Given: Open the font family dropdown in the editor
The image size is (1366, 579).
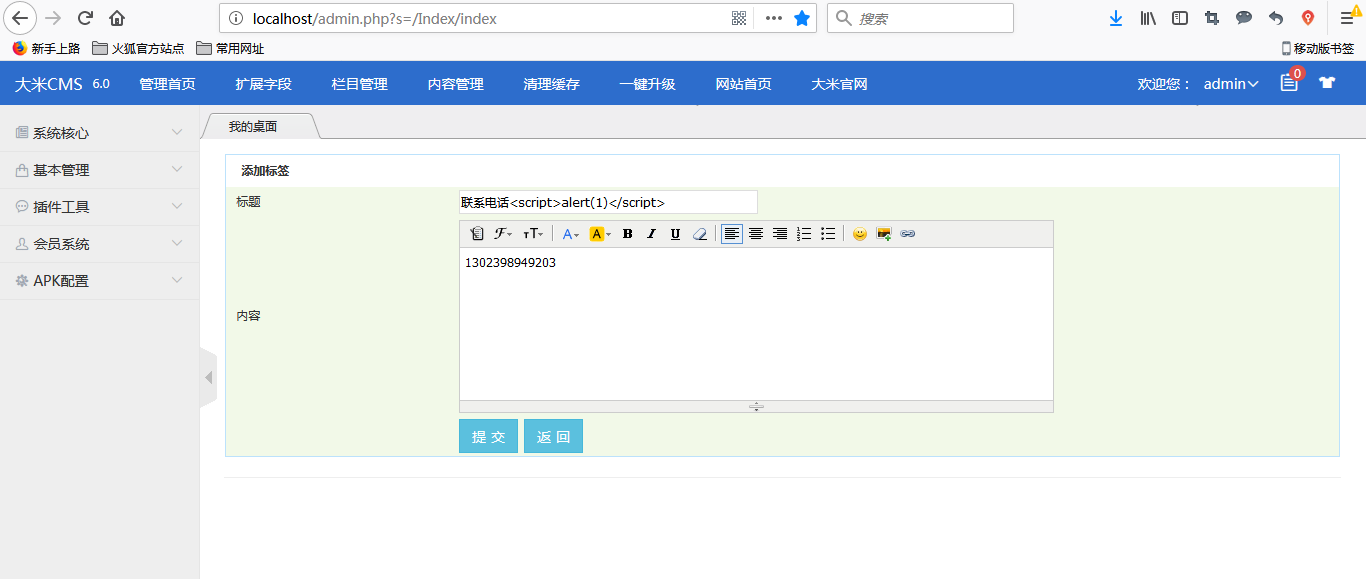Looking at the screenshot, I should [x=503, y=234].
